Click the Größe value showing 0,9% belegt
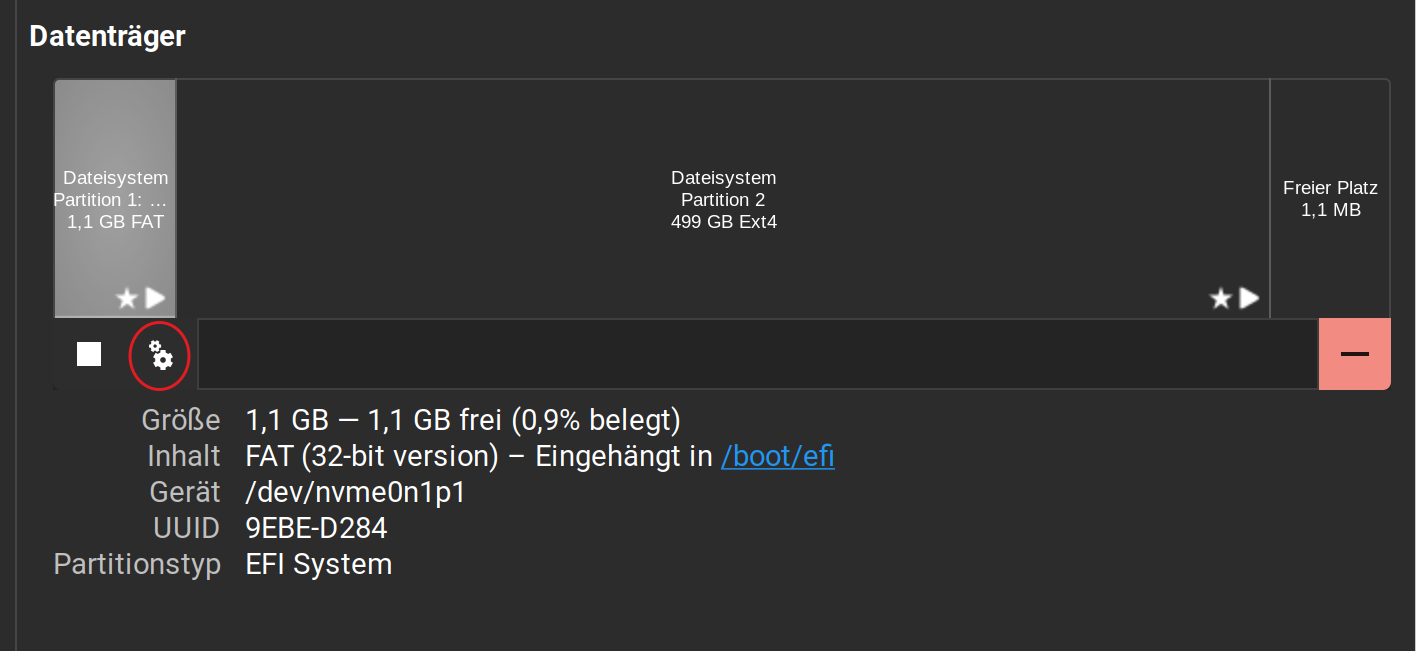 pyautogui.click(x=463, y=420)
